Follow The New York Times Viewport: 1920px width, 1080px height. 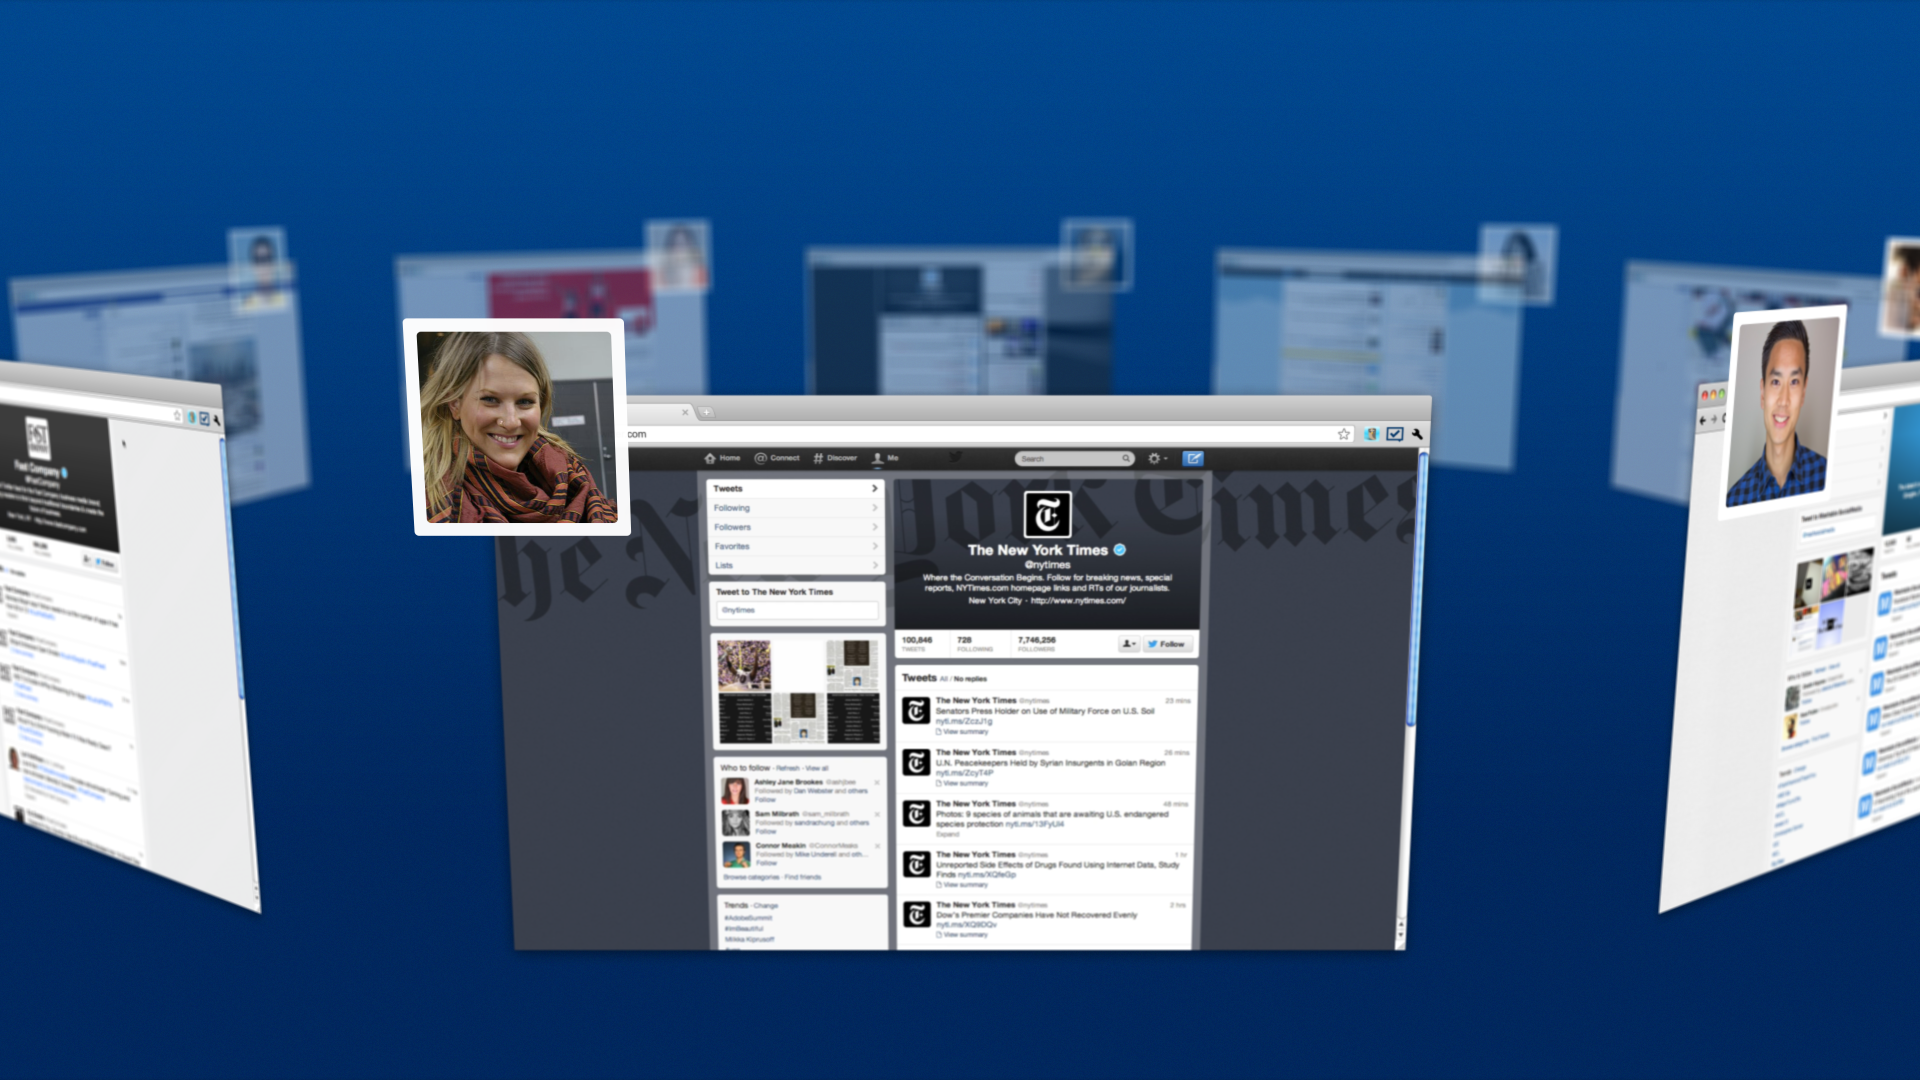point(1167,644)
